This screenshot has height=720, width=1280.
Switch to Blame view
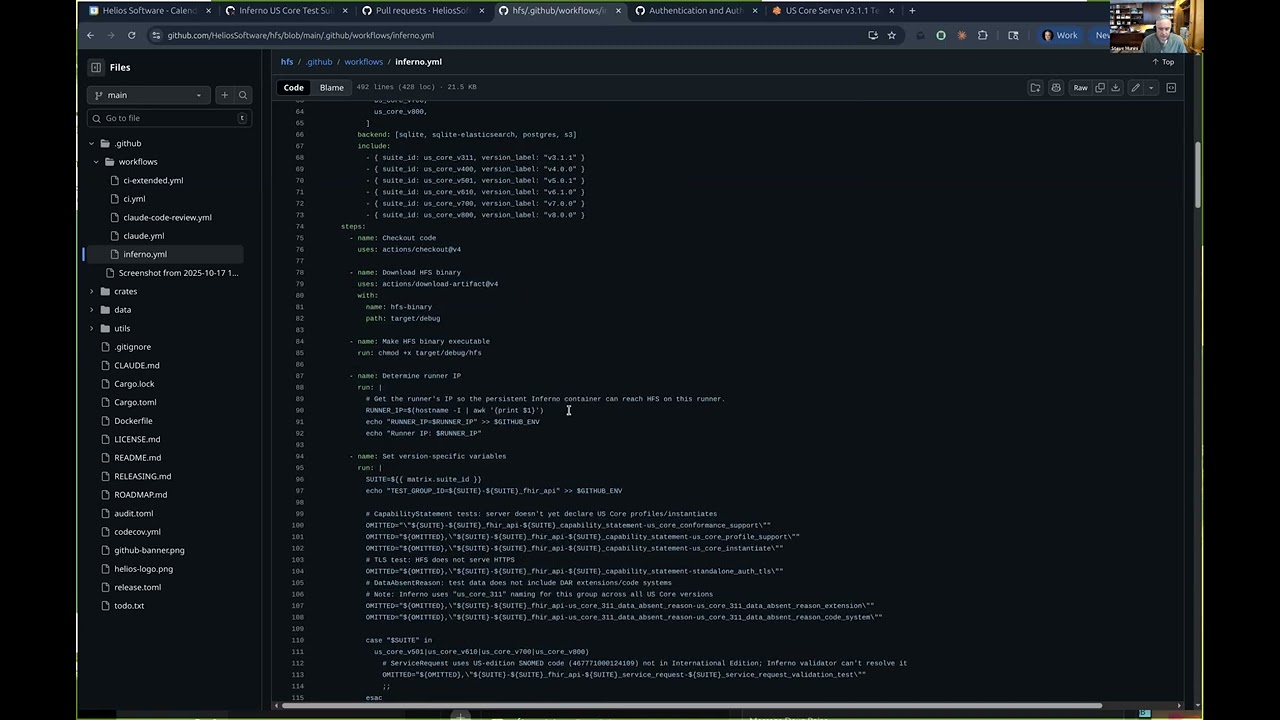pos(331,88)
